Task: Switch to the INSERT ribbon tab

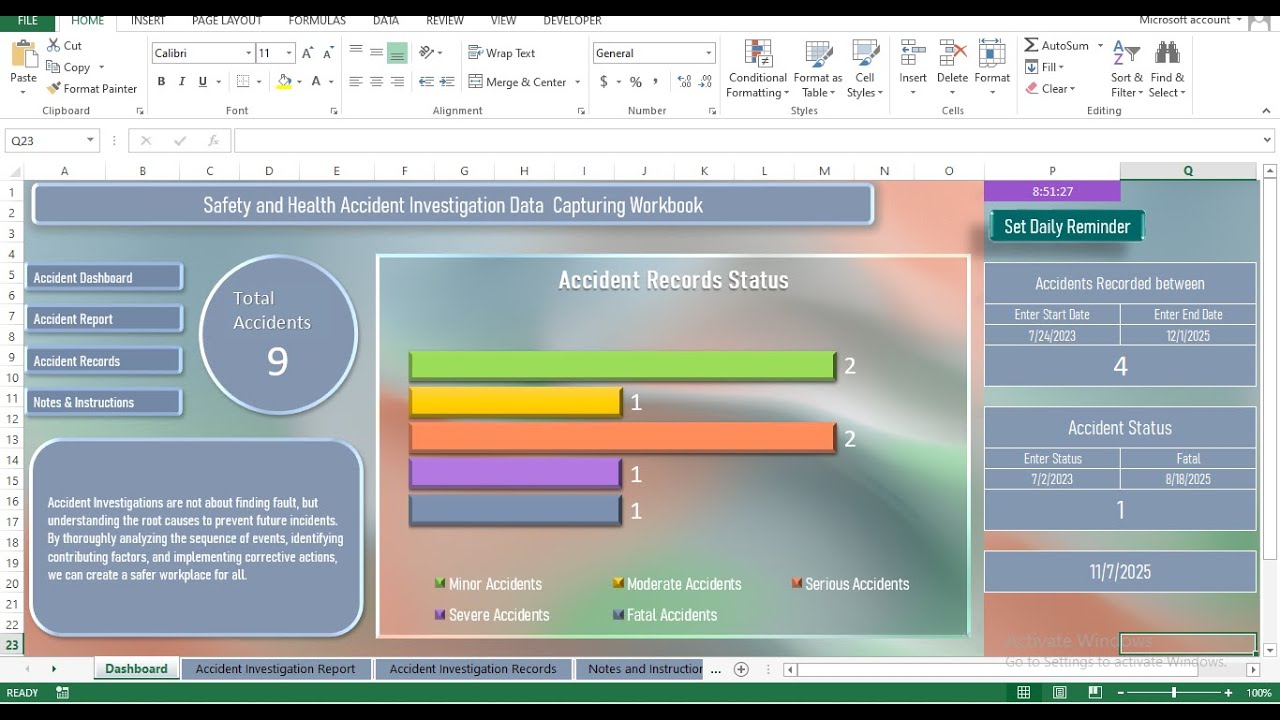Action: click(x=148, y=20)
